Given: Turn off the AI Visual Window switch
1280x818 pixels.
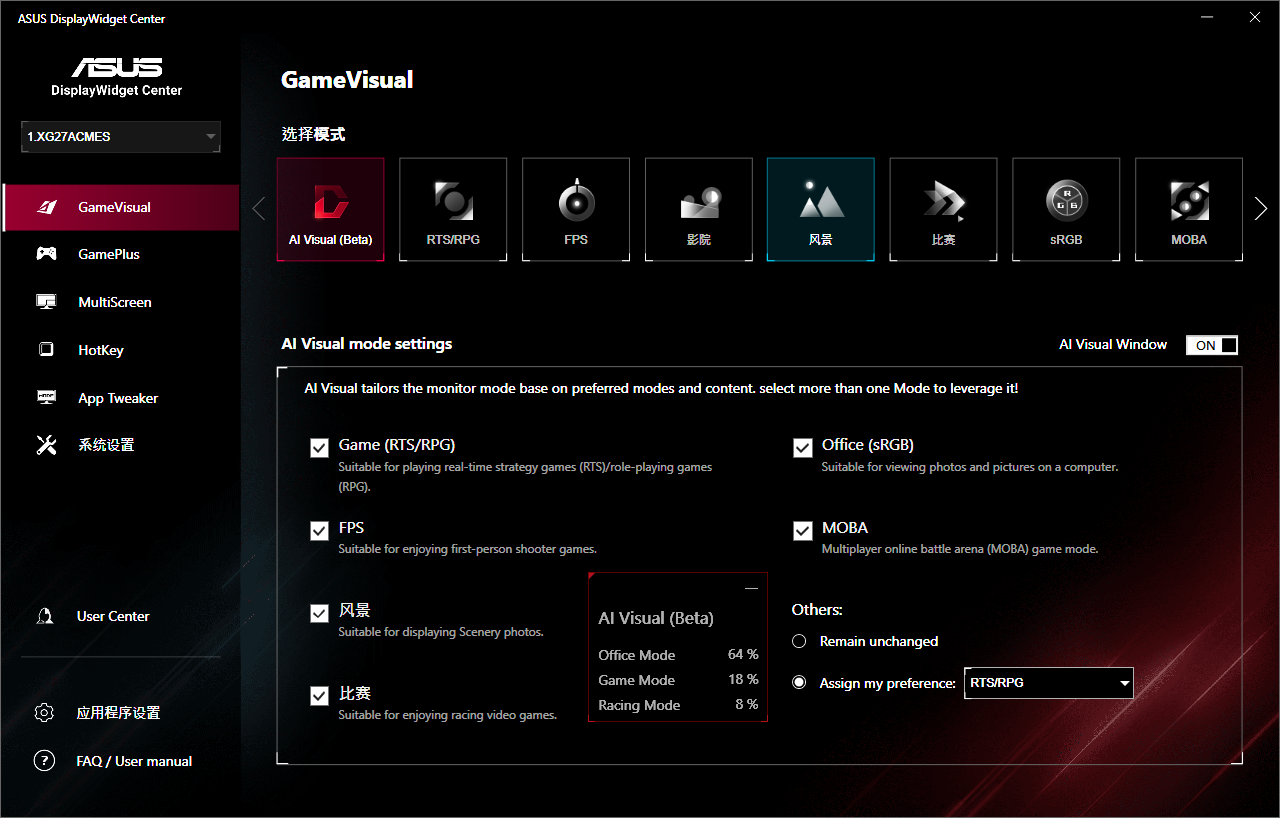Looking at the screenshot, I should (x=1212, y=345).
